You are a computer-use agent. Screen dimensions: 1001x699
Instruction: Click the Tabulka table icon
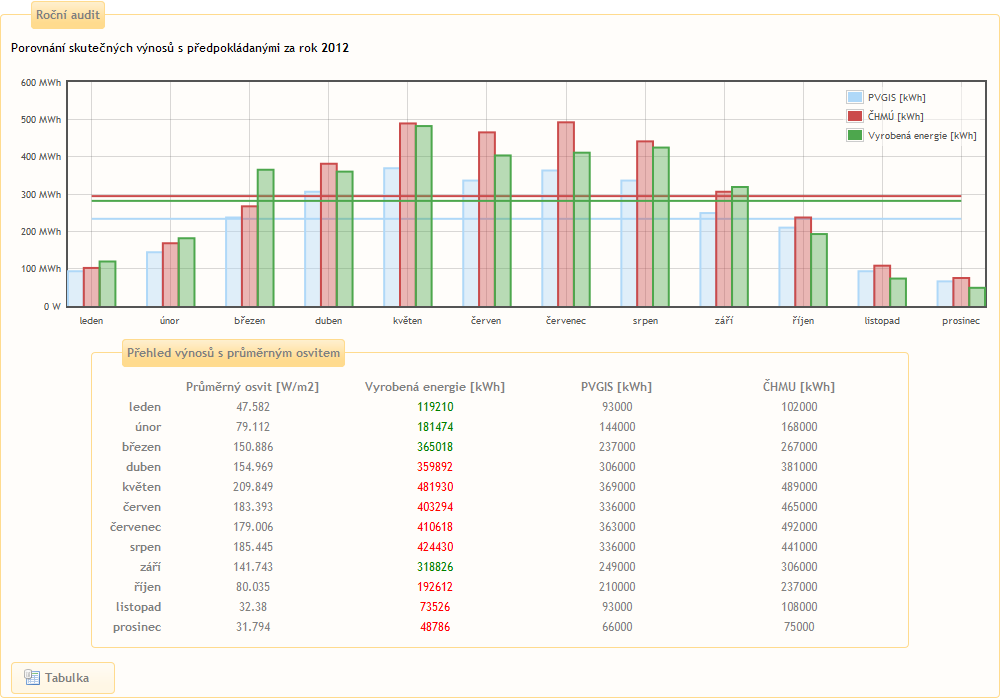pos(32,678)
